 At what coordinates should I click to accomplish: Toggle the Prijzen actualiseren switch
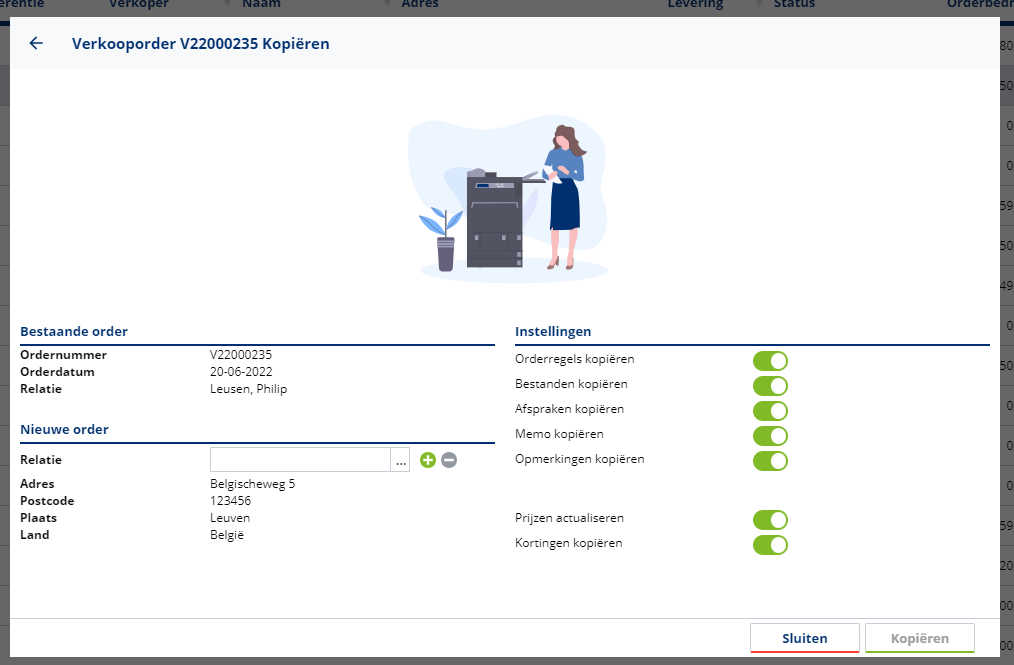[x=770, y=520]
